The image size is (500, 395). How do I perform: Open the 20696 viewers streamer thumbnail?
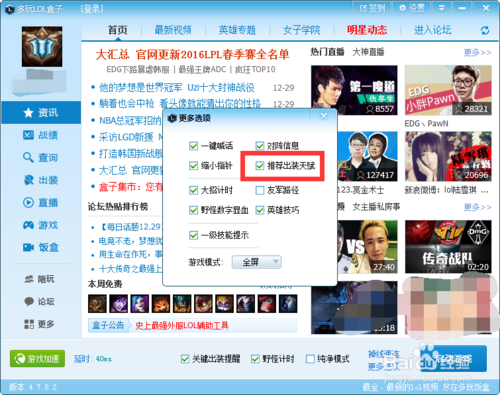coord(448,156)
